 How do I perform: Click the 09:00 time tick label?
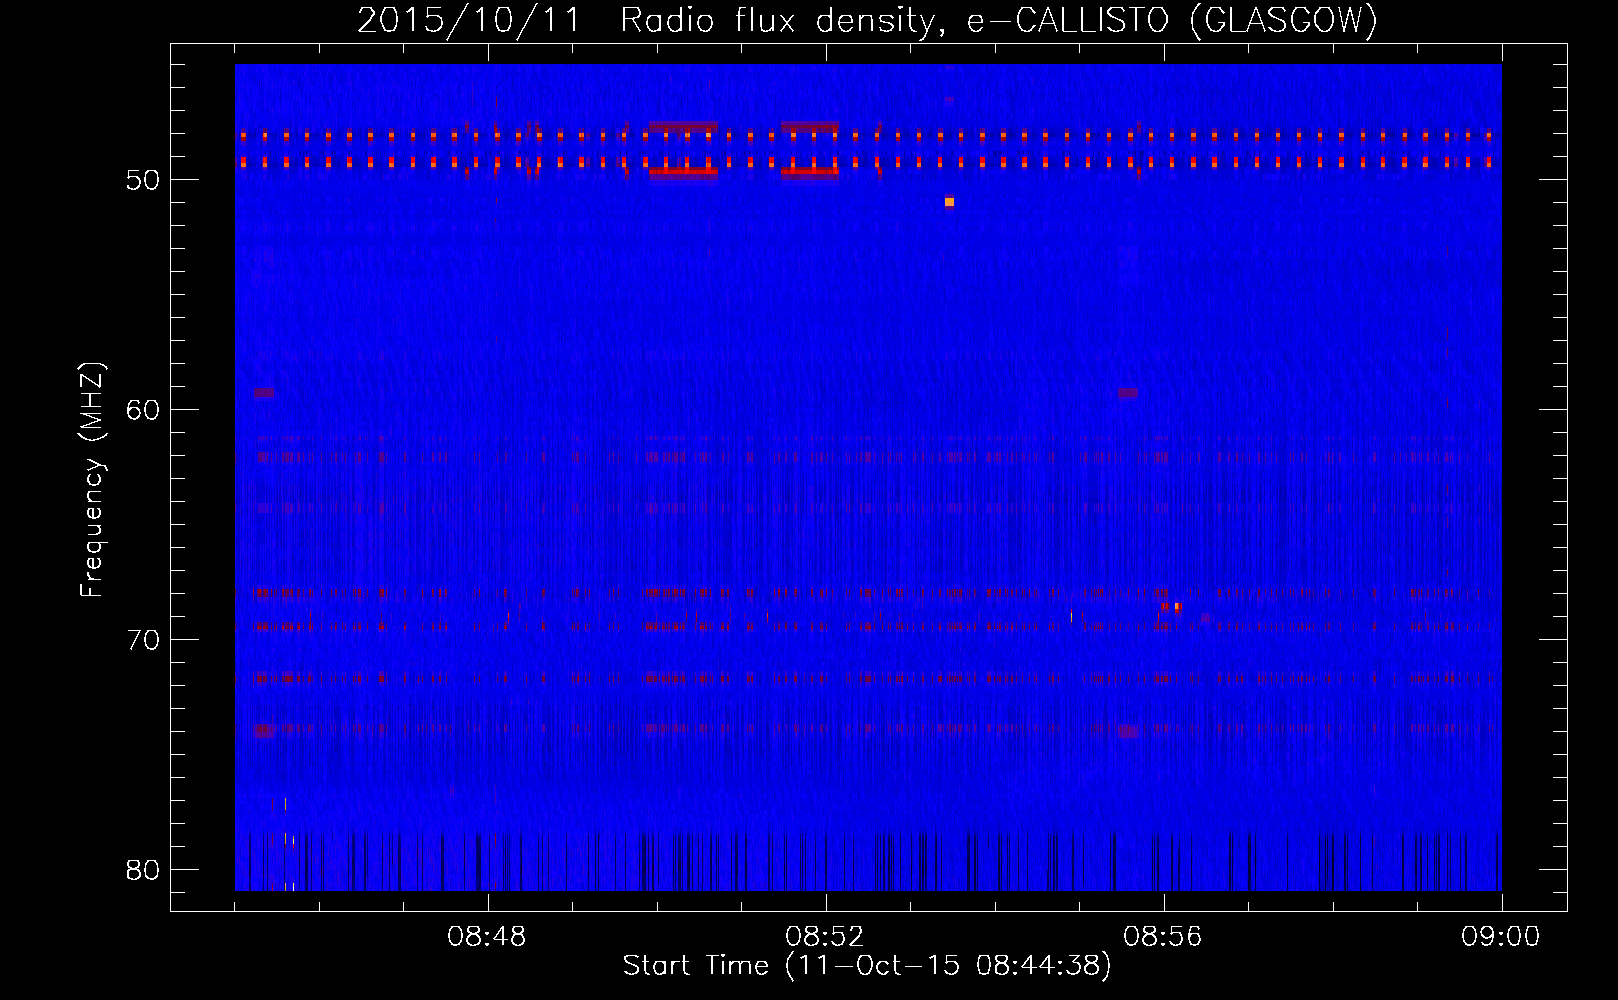(x=1501, y=937)
